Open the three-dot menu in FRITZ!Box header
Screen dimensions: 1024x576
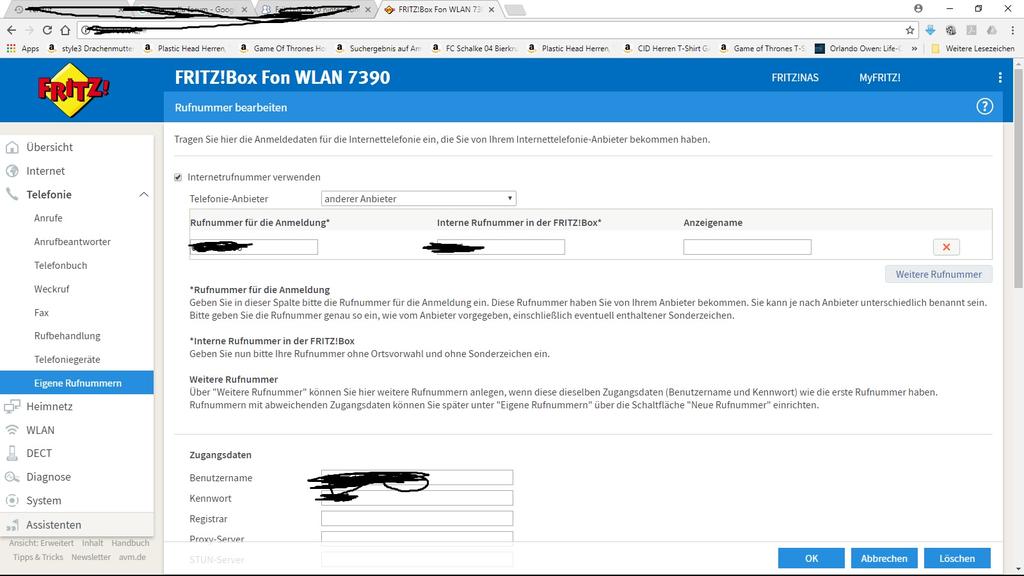999,78
